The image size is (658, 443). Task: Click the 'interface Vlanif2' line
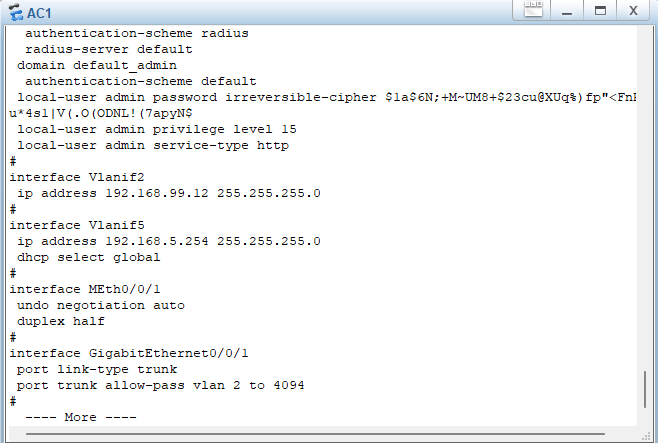68,177
